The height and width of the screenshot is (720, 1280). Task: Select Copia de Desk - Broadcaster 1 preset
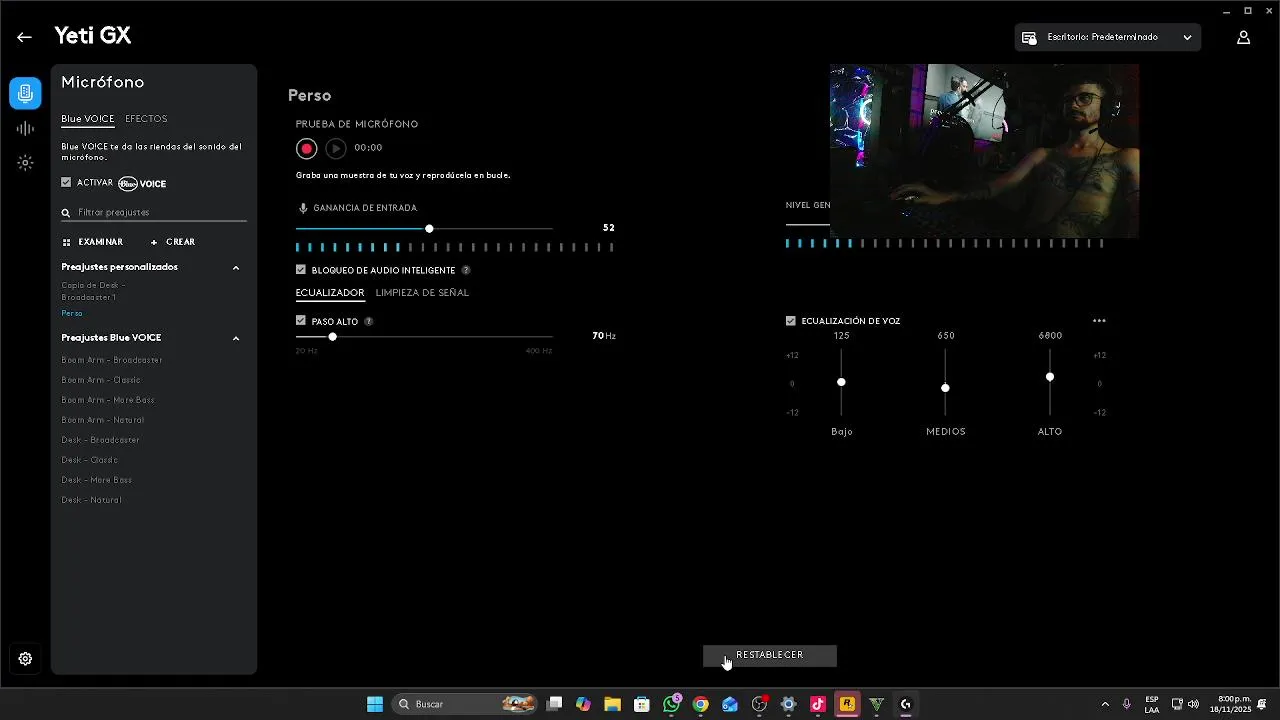coord(93,291)
